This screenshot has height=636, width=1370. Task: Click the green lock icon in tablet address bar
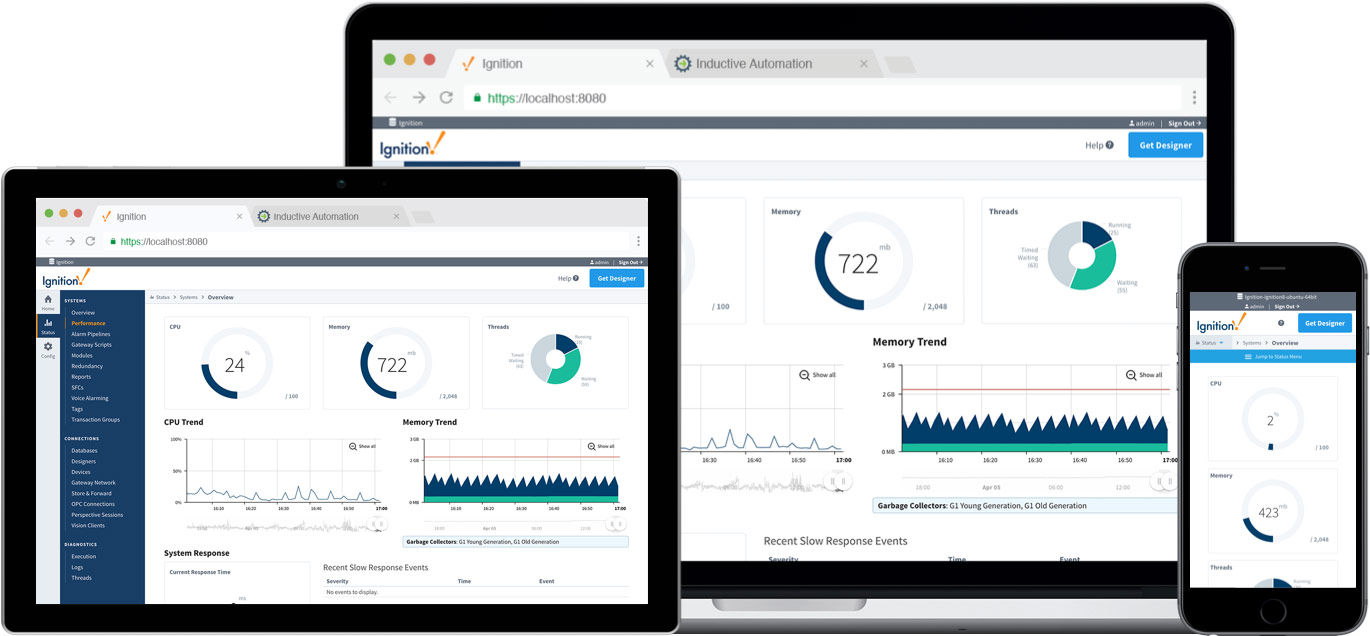(112, 241)
